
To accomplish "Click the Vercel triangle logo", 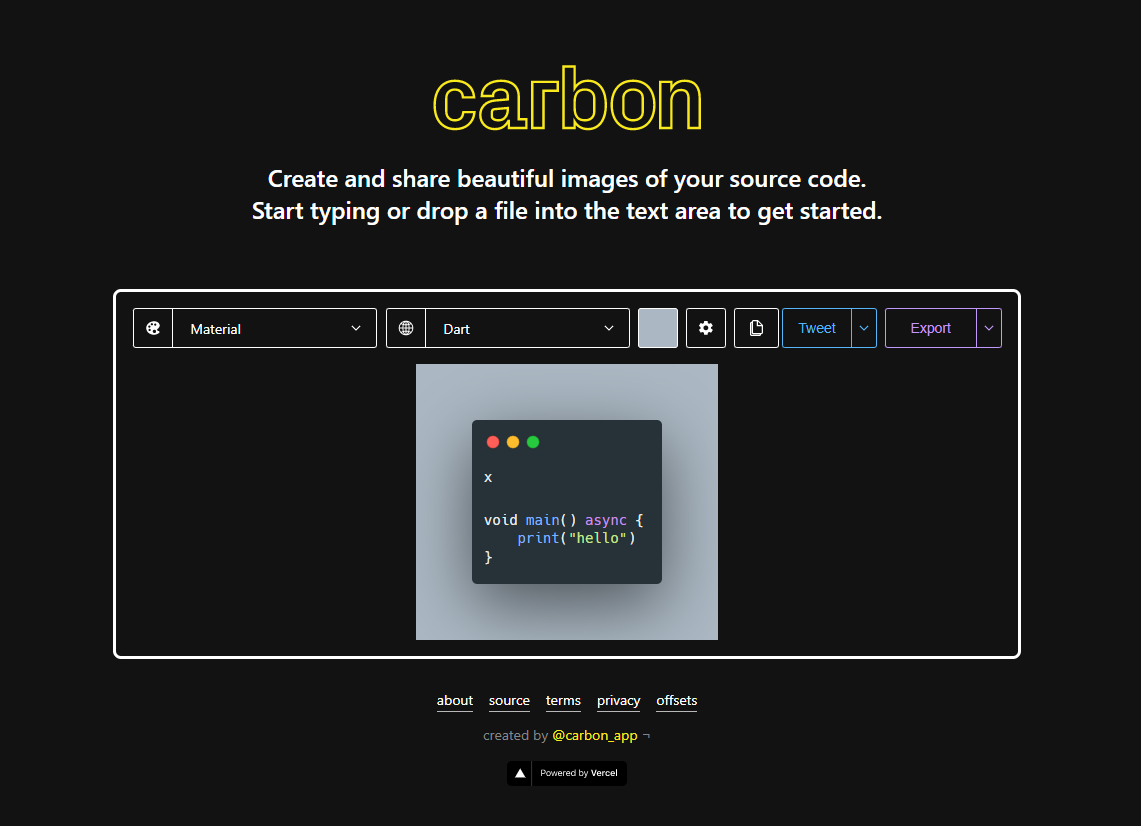I will pyautogui.click(x=520, y=773).
